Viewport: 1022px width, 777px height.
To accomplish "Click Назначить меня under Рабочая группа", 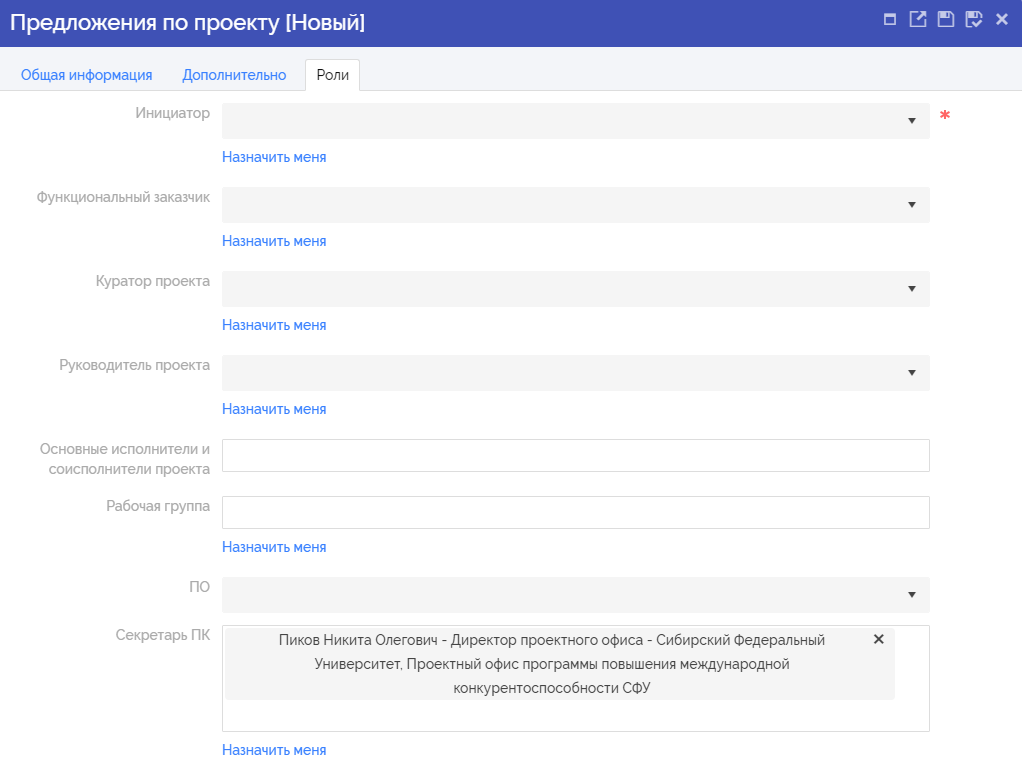I will tap(274, 547).
